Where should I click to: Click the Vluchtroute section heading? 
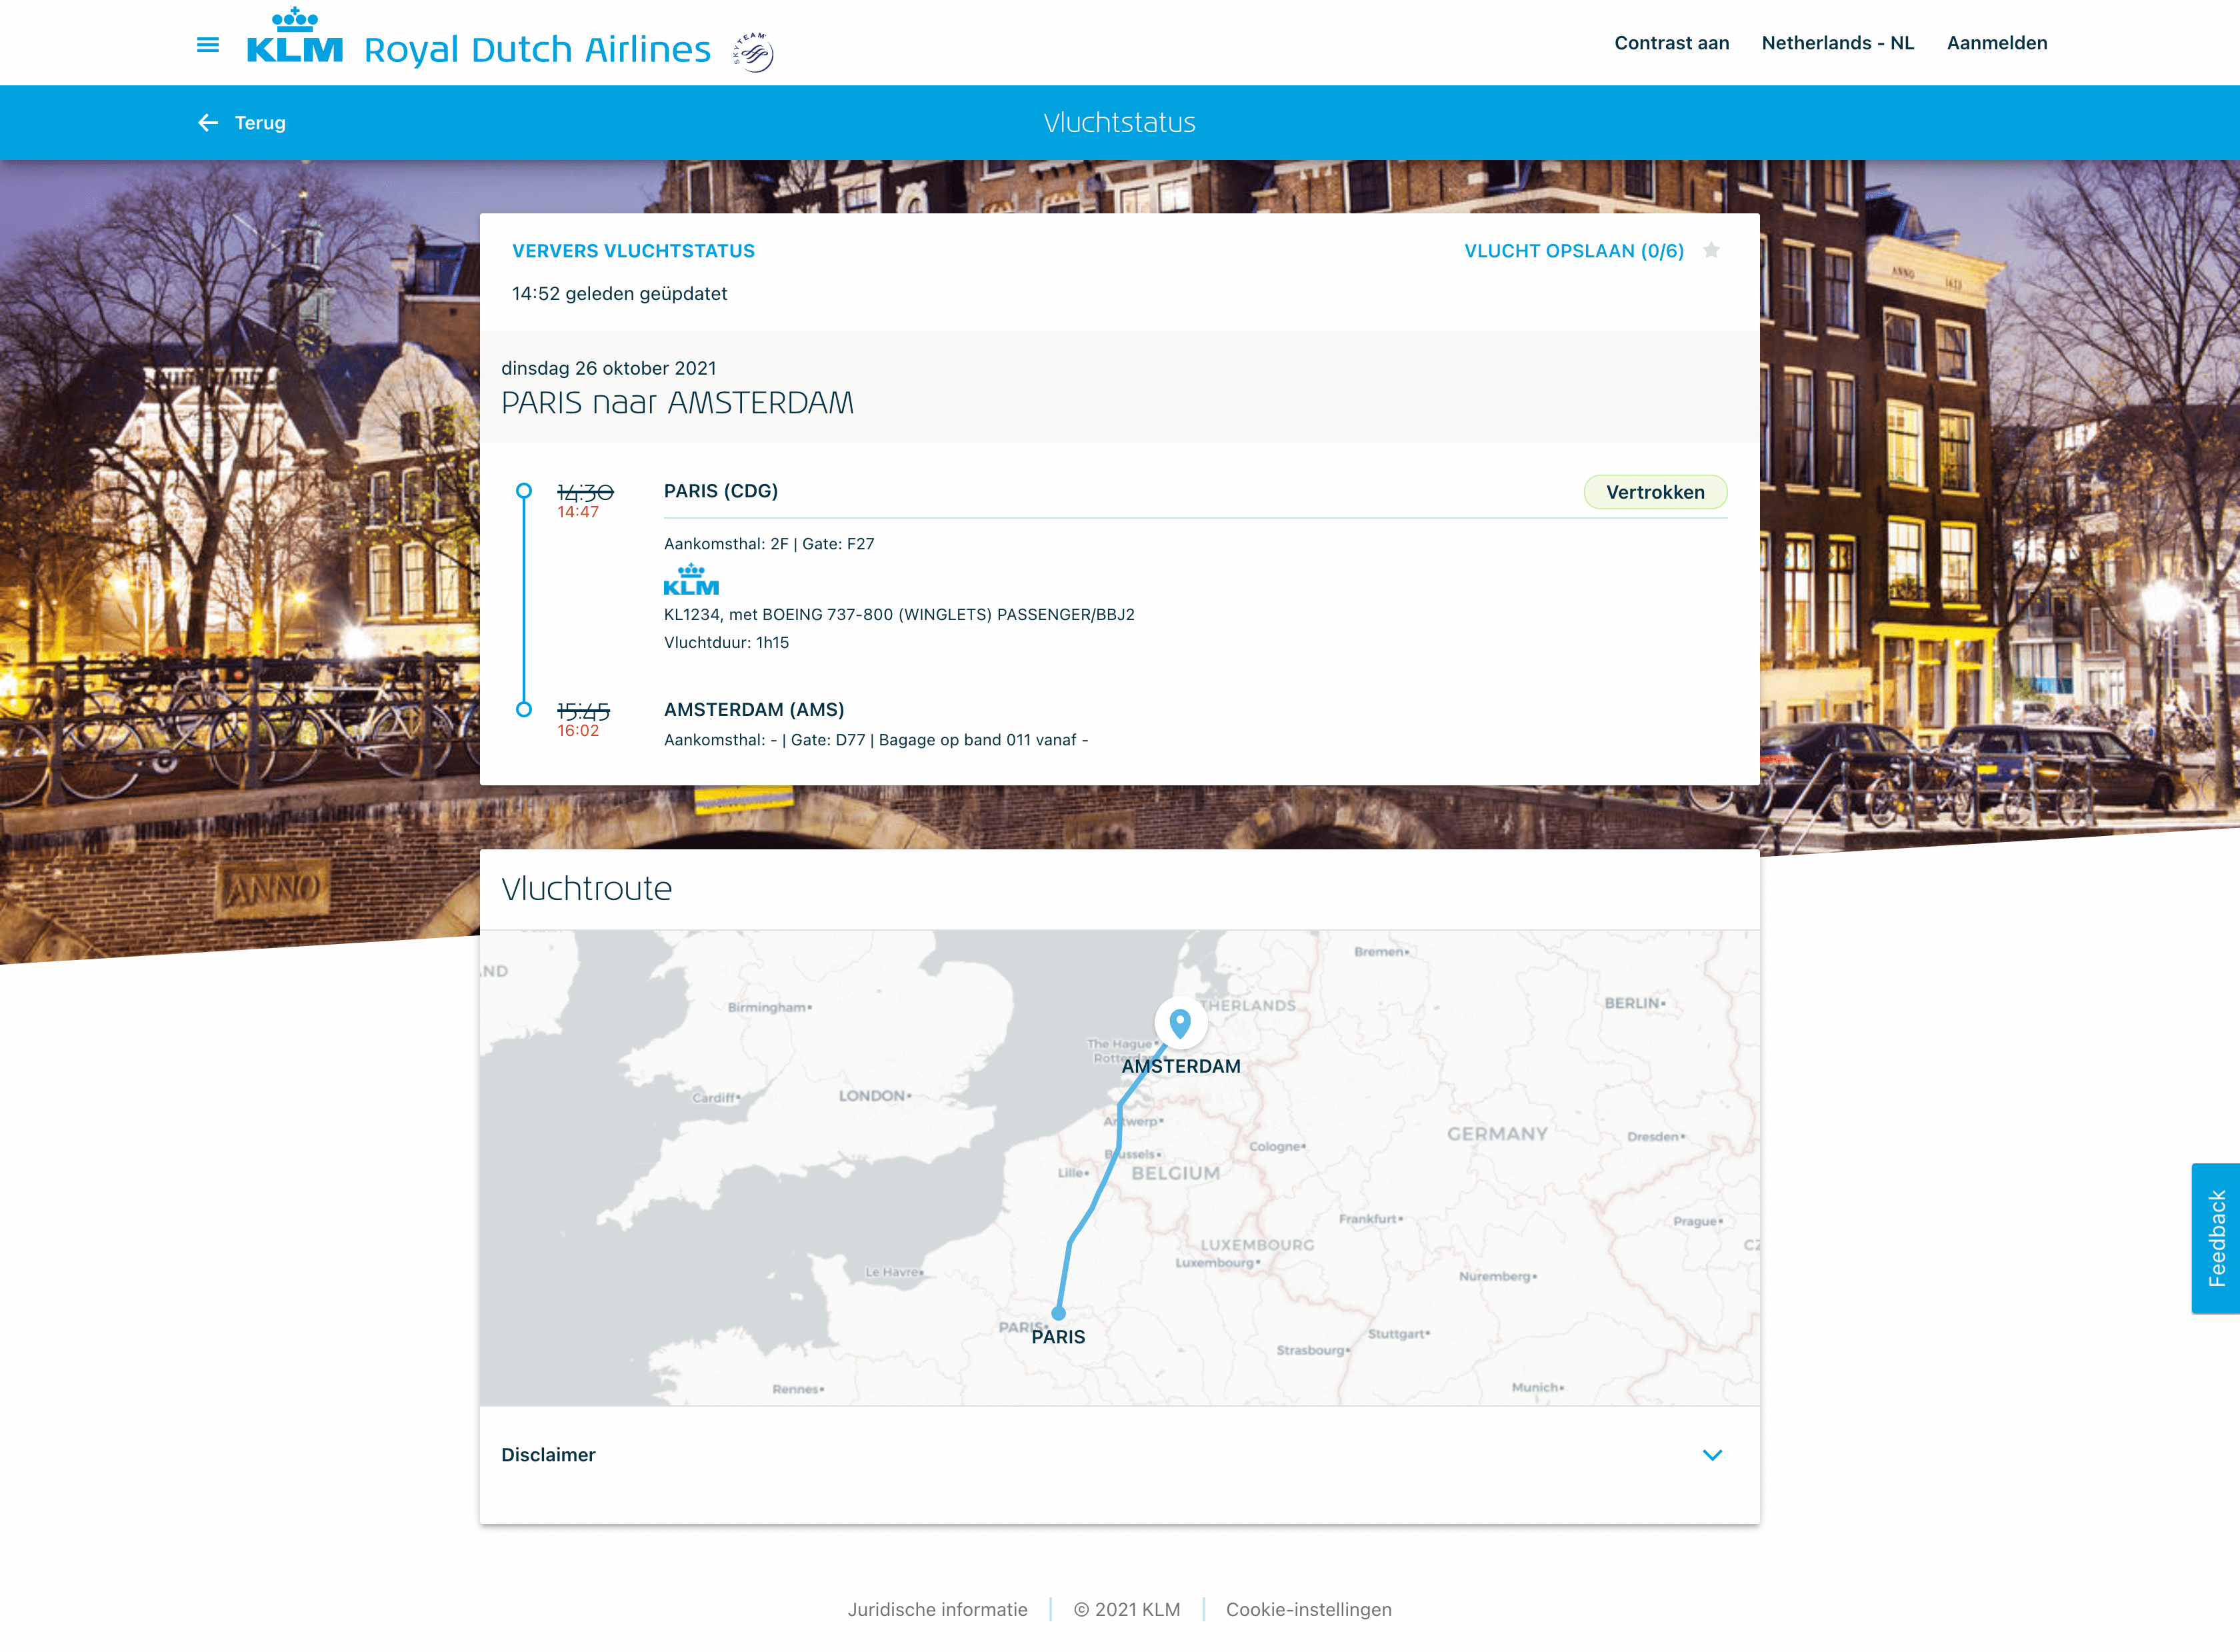click(586, 888)
